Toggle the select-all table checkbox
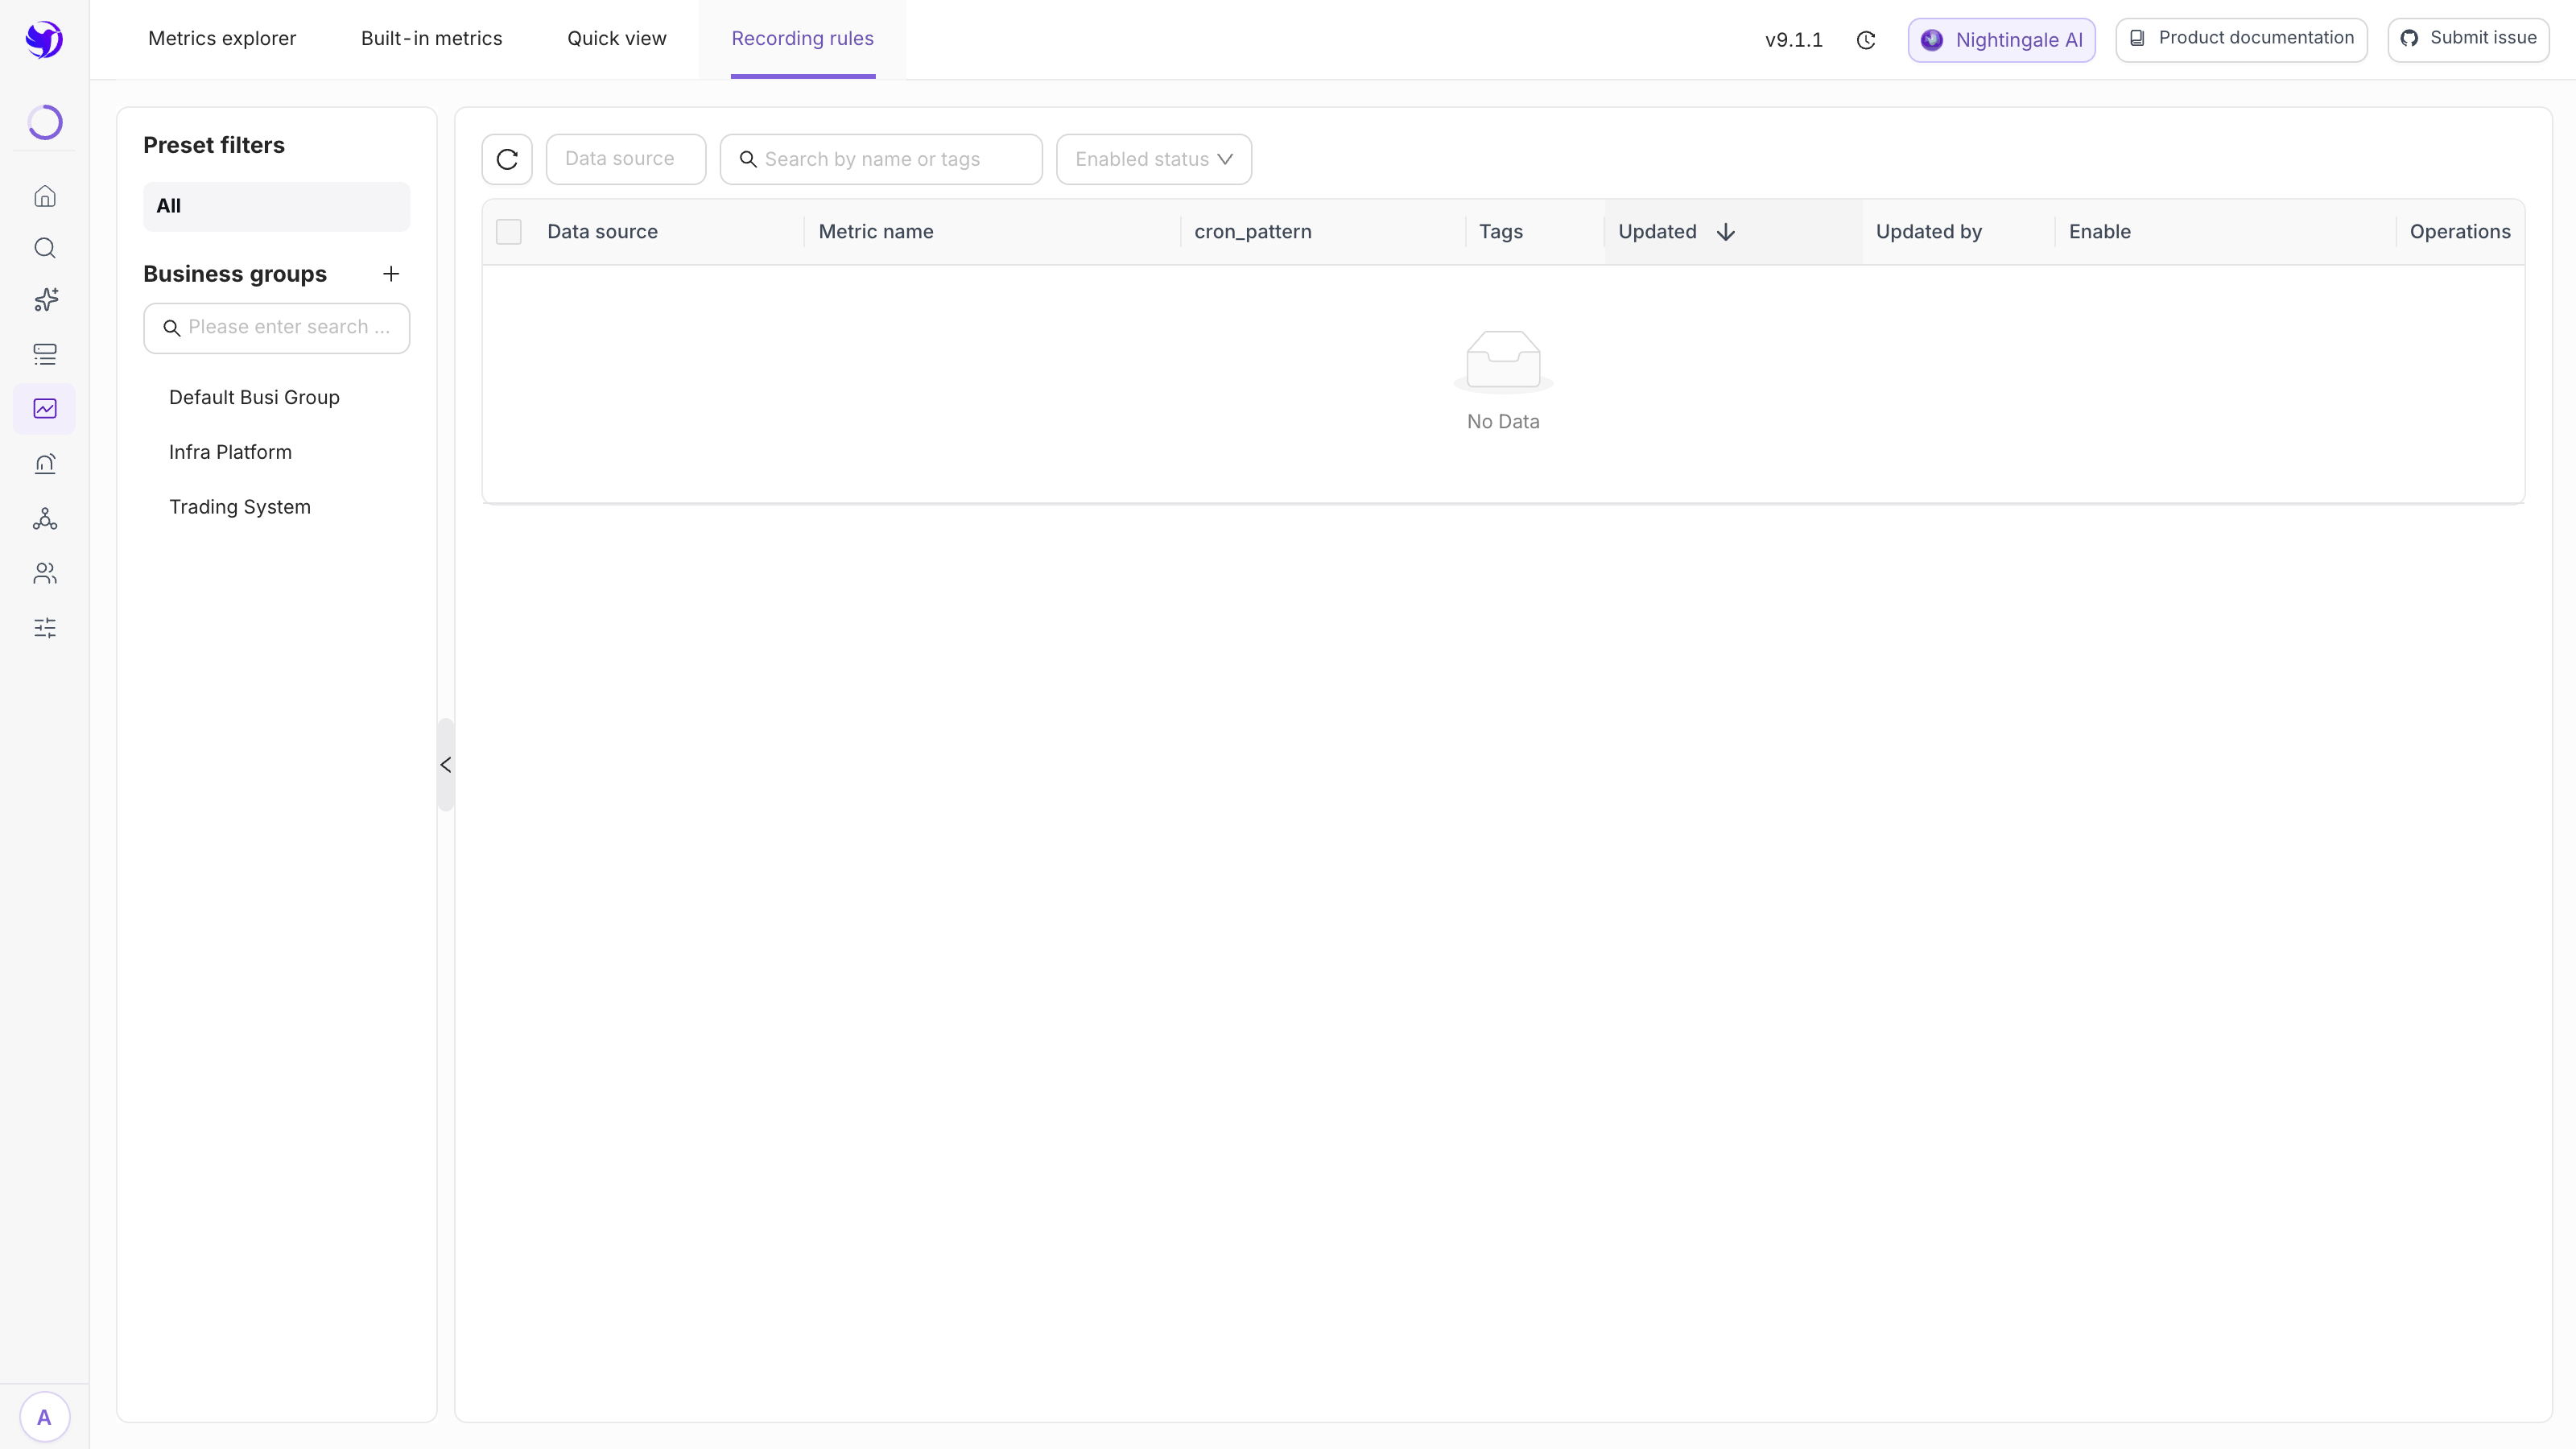The height and width of the screenshot is (1449, 2576). [x=509, y=232]
